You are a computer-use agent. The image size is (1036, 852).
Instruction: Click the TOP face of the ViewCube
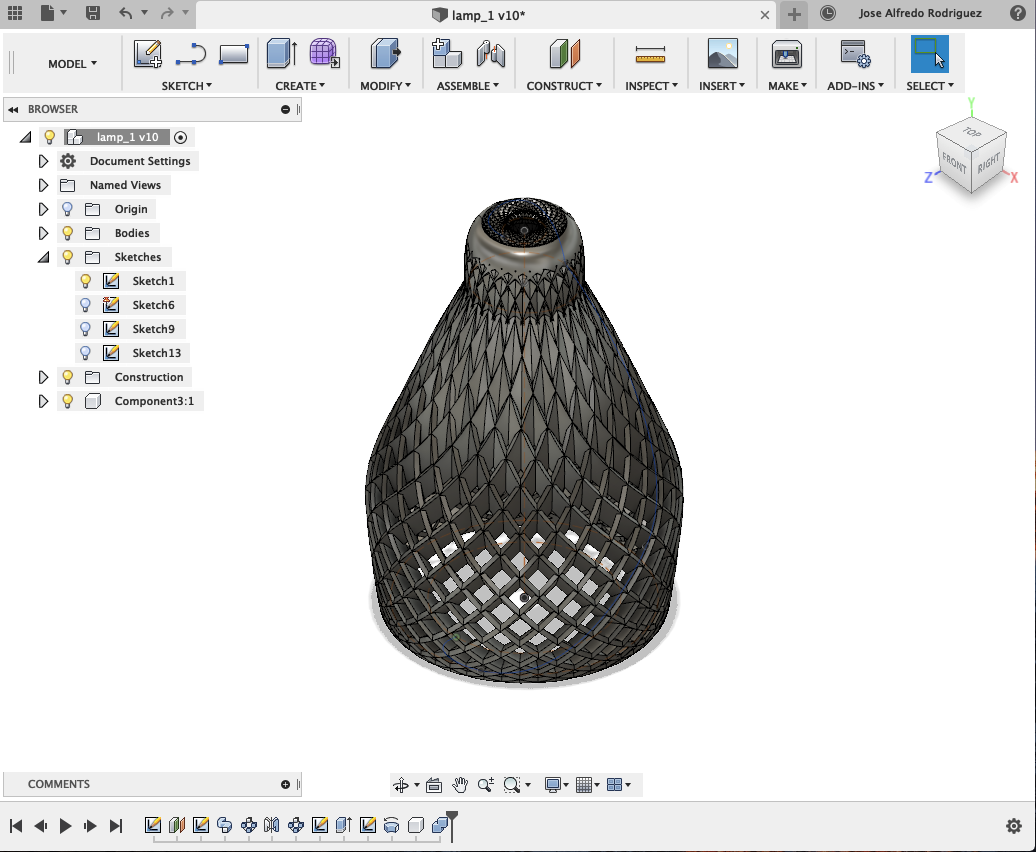pos(972,132)
